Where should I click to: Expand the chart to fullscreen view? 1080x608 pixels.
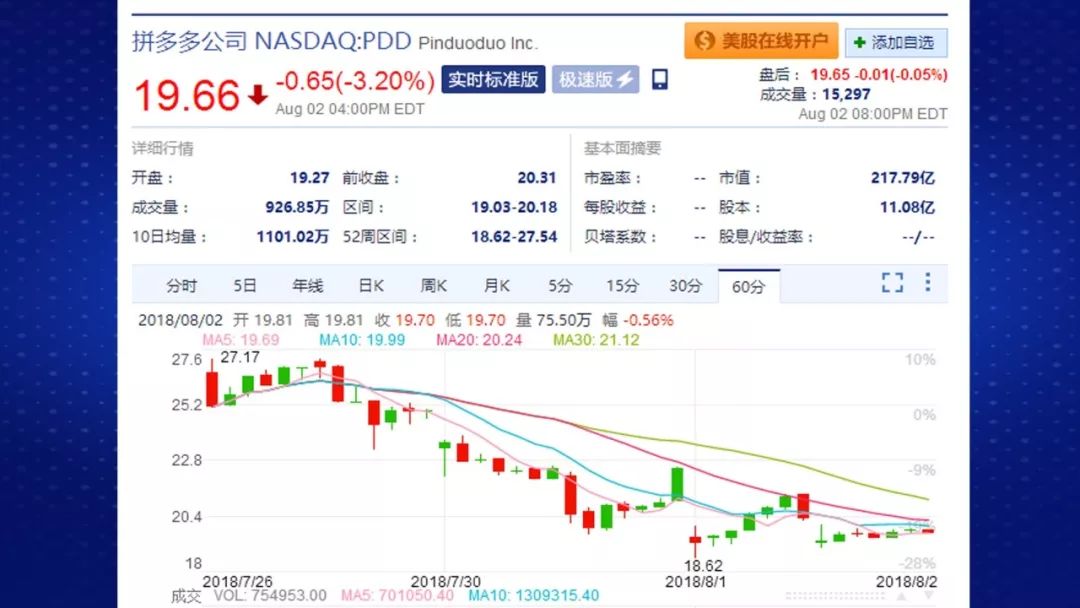[x=892, y=283]
